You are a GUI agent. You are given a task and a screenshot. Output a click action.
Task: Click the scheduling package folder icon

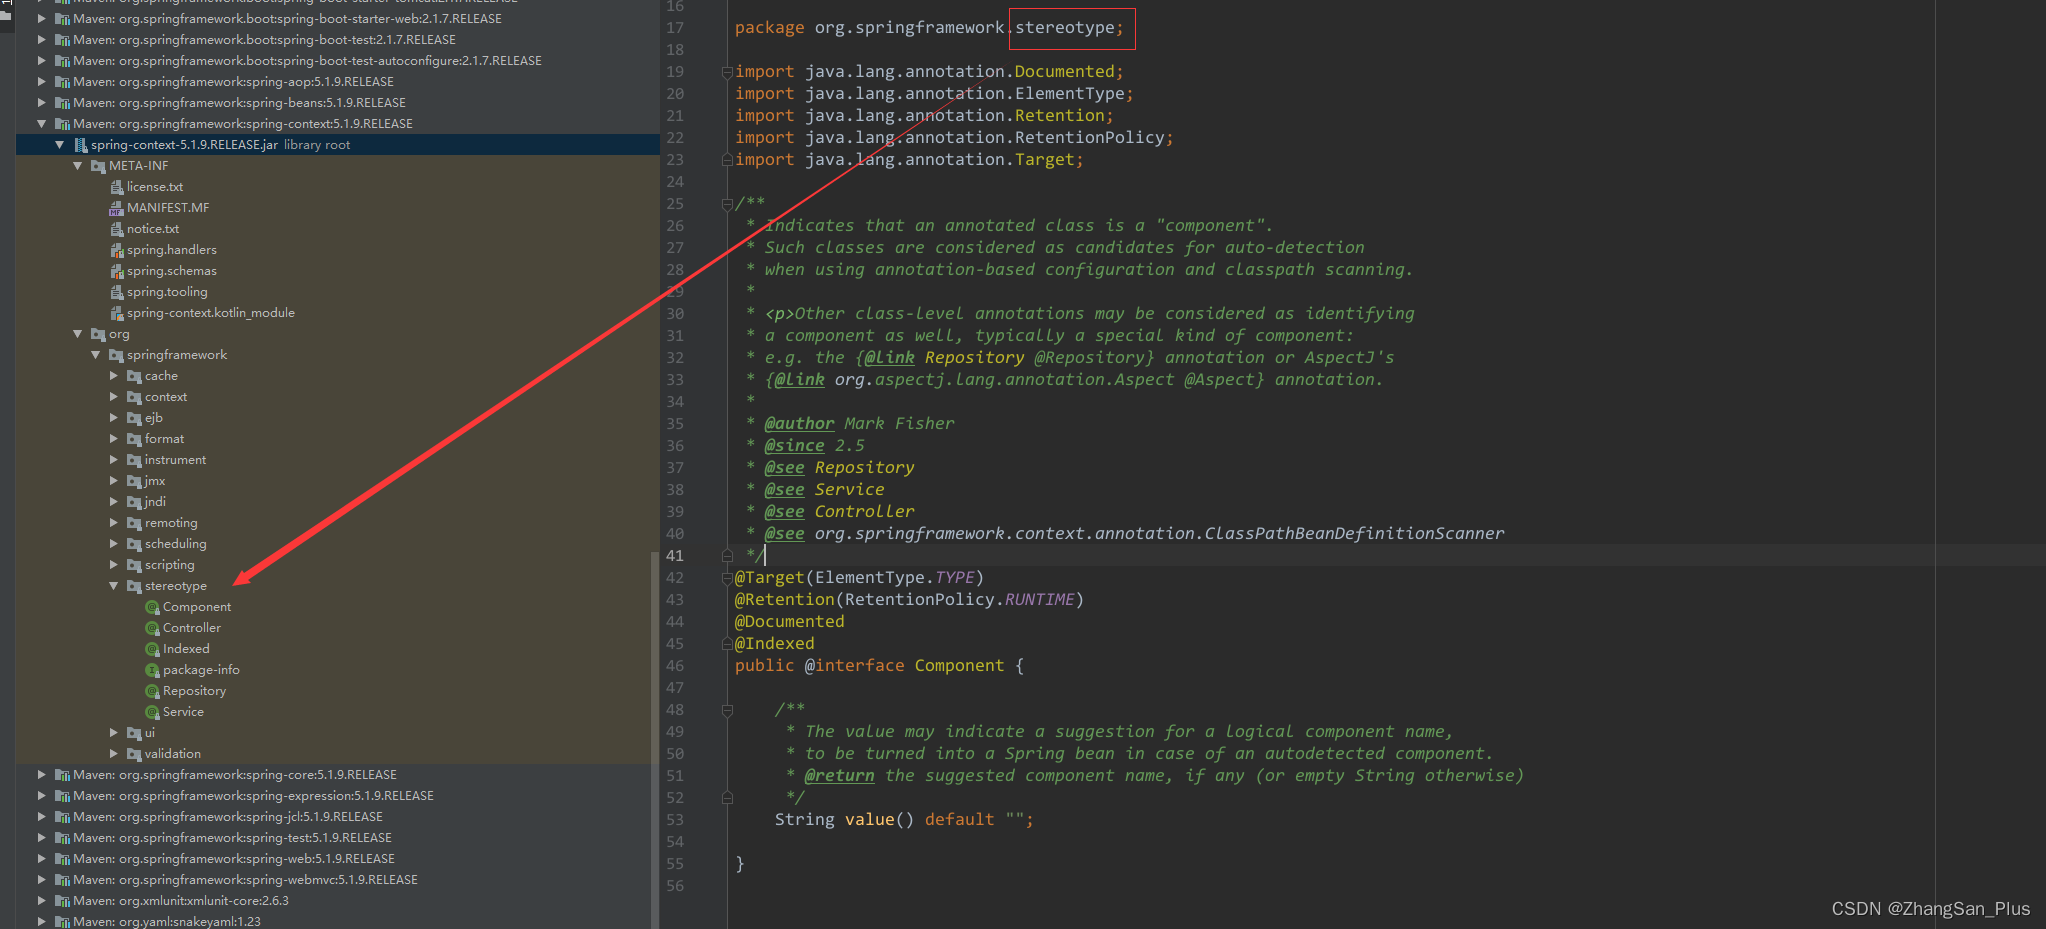134,544
